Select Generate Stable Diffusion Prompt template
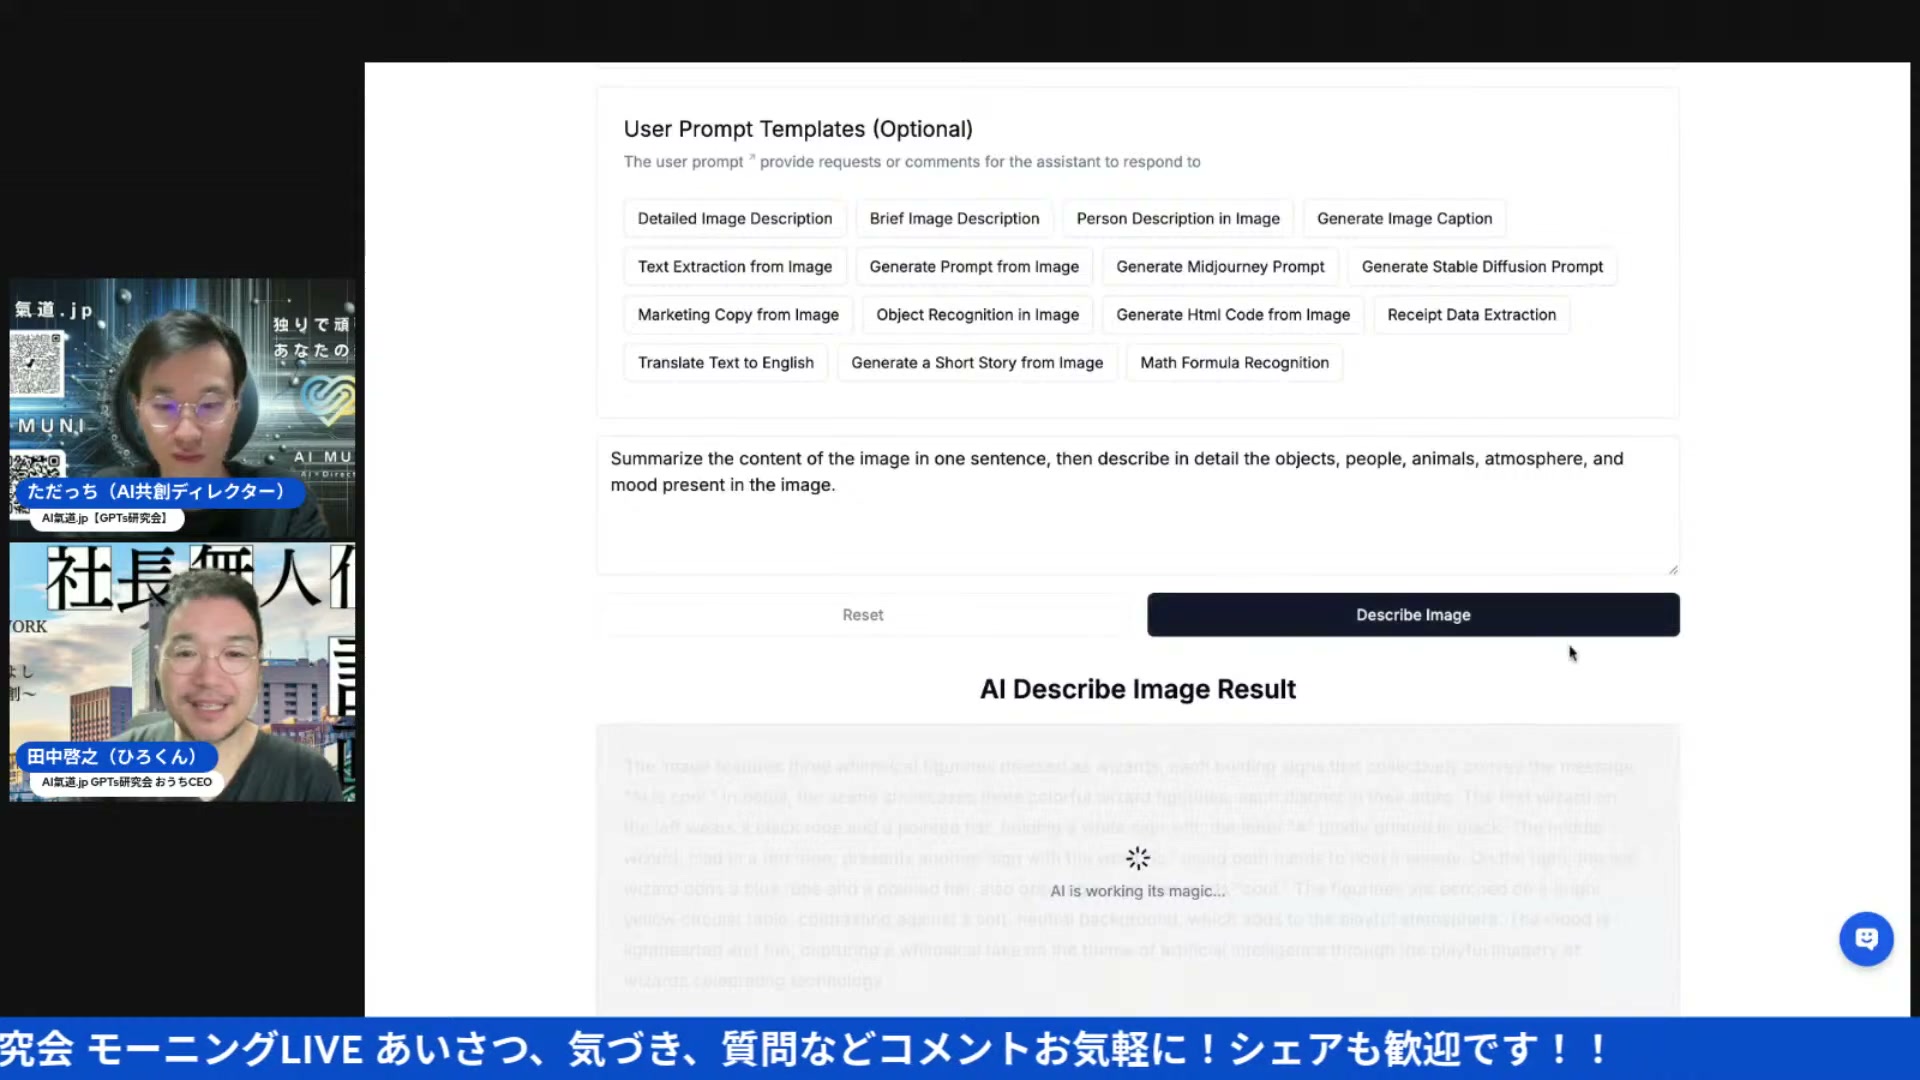 pyautogui.click(x=1482, y=267)
